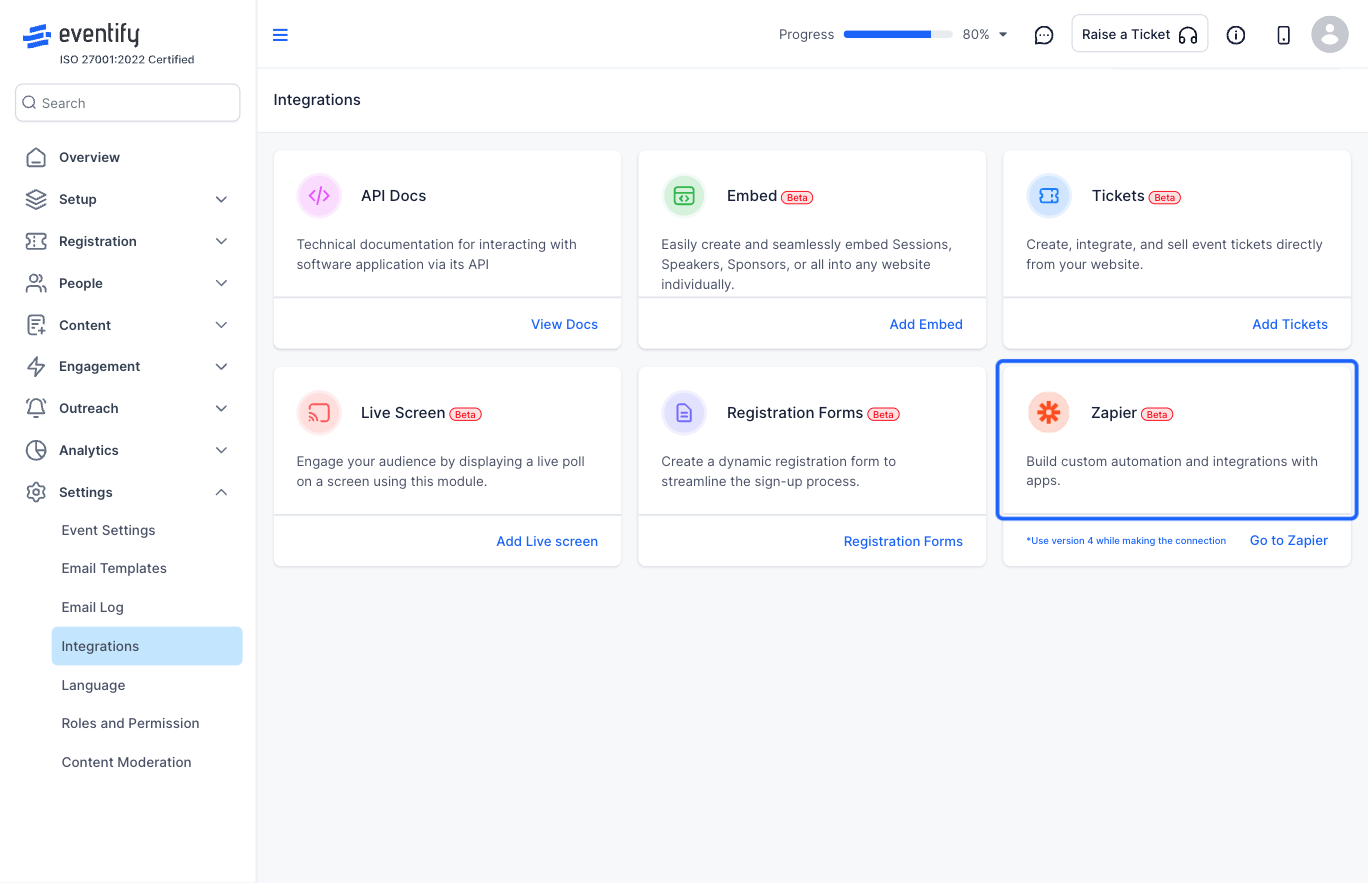Open Language settings in sidebar

click(x=93, y=685)
